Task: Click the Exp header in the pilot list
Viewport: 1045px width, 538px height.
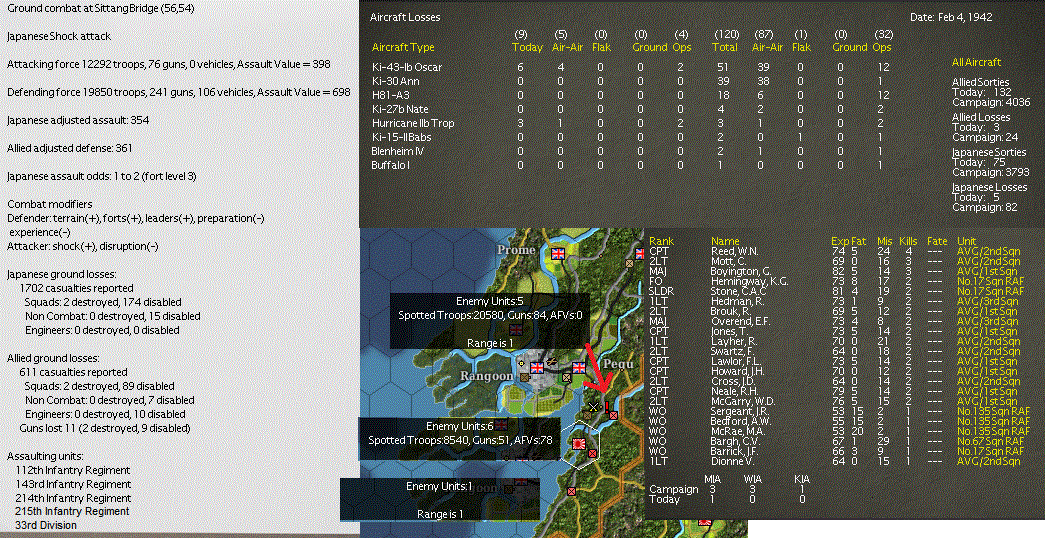Action: pyautogui.click(x=840, y=241)
